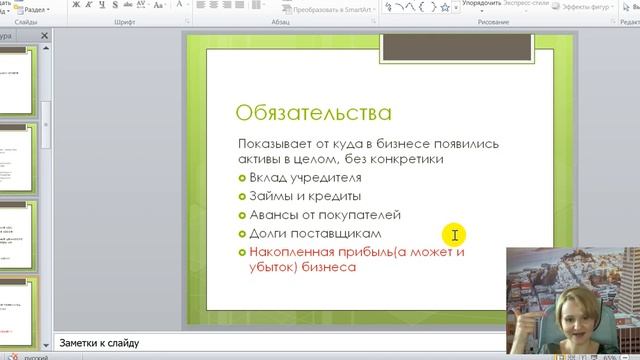Viewport: 640px width, 360px height.
Task: Open Преобразовать в SmartArt menu
Action: (329, 9)
